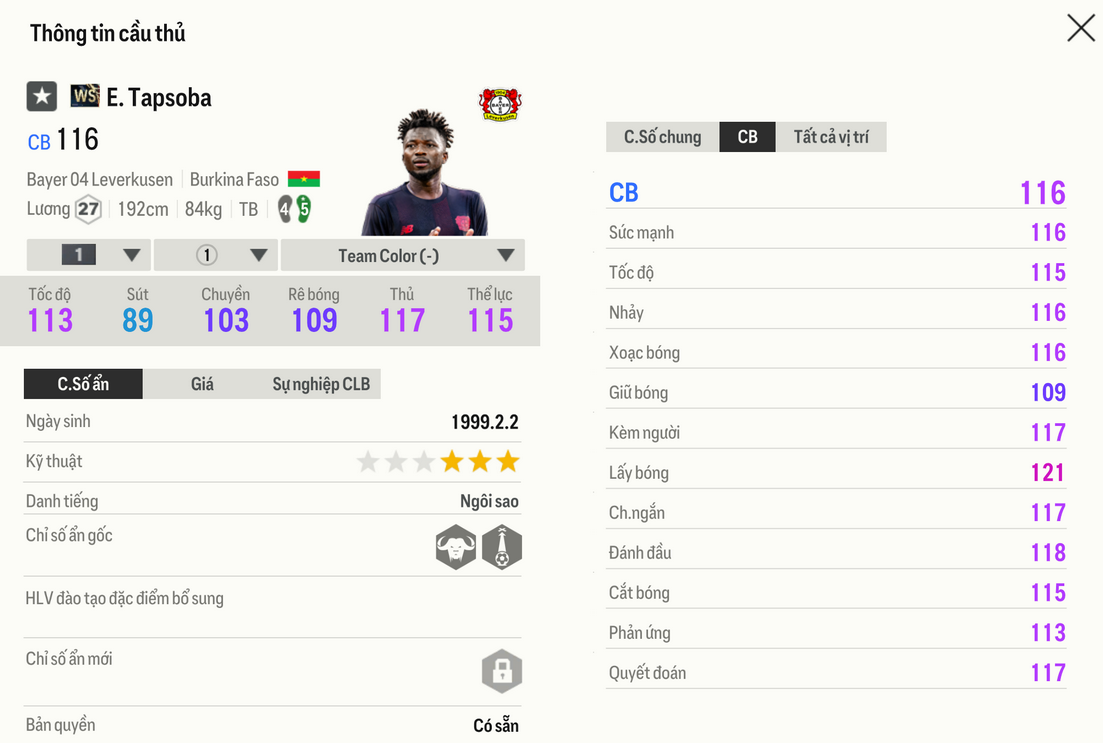Select the C.Số ẩn tab
This screenshot has height=743, width=1103.
[x=83, y=384]
